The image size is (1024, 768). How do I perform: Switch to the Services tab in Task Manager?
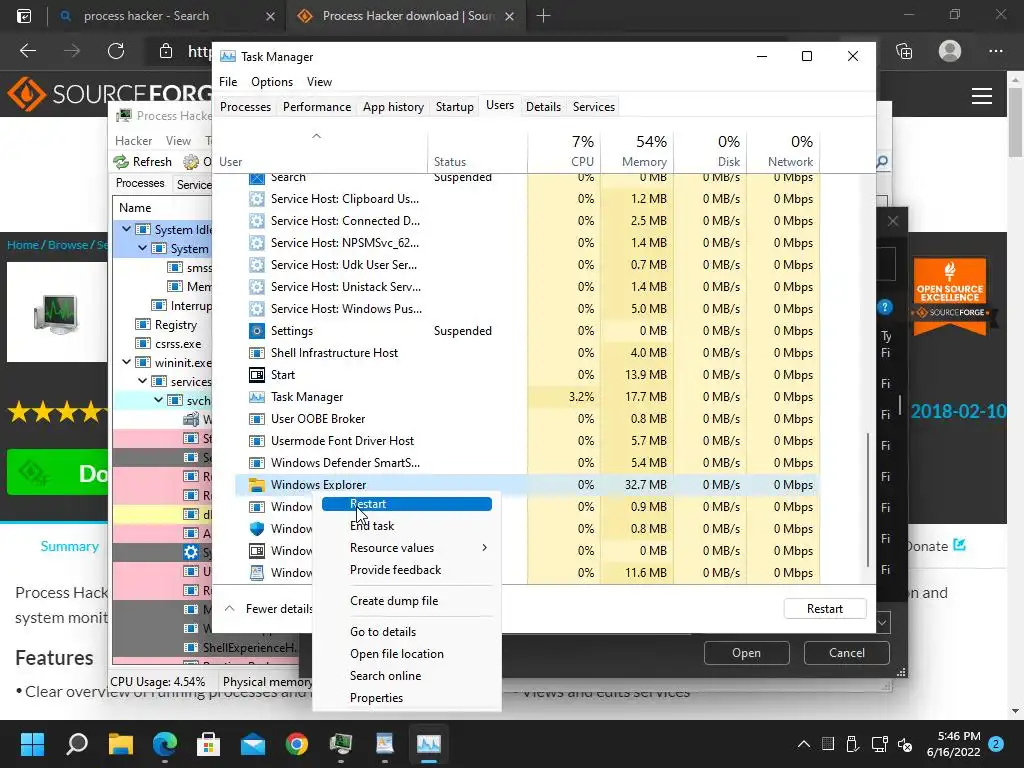coord(594,106)
